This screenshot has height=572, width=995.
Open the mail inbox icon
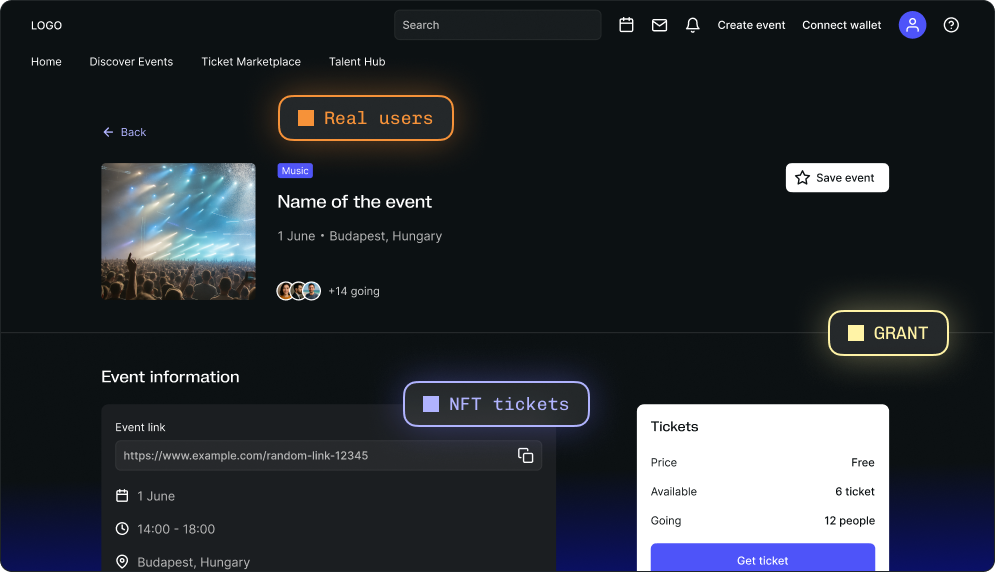[659, 25]
